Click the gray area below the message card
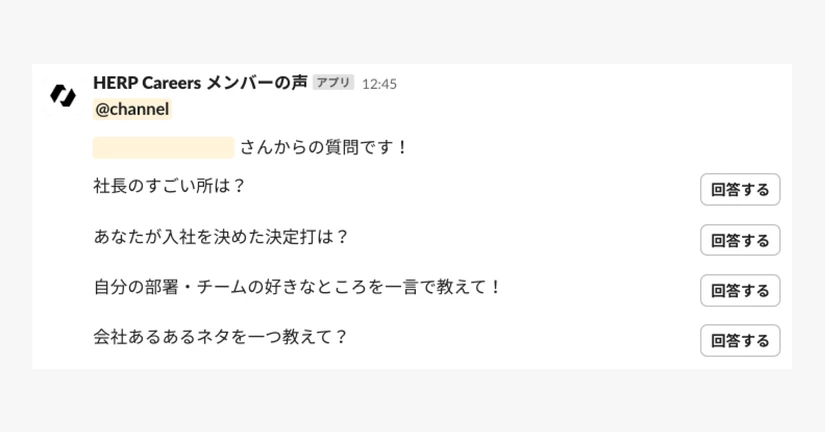Viewport: 825px width, 432px height. tap(412, 400)
